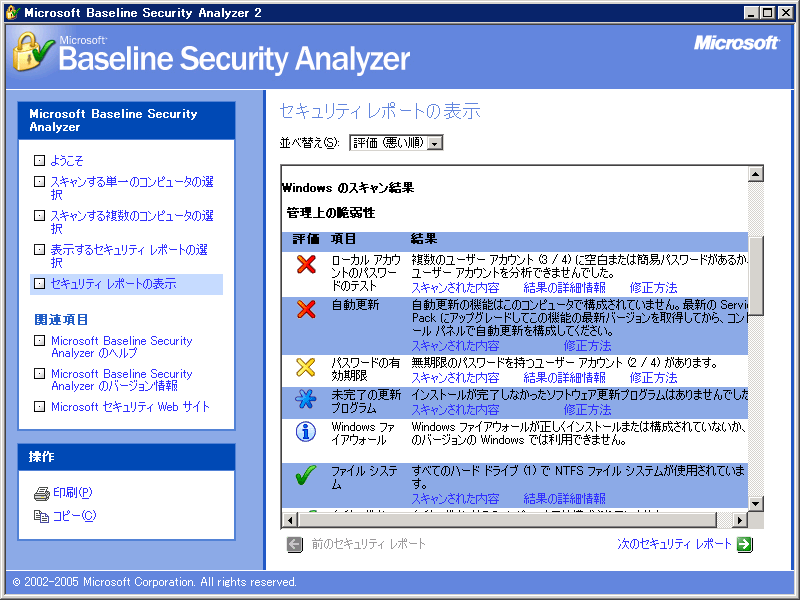Click 結果の詳細情報 in the パスワードの有効期限 row

point(564,378)
